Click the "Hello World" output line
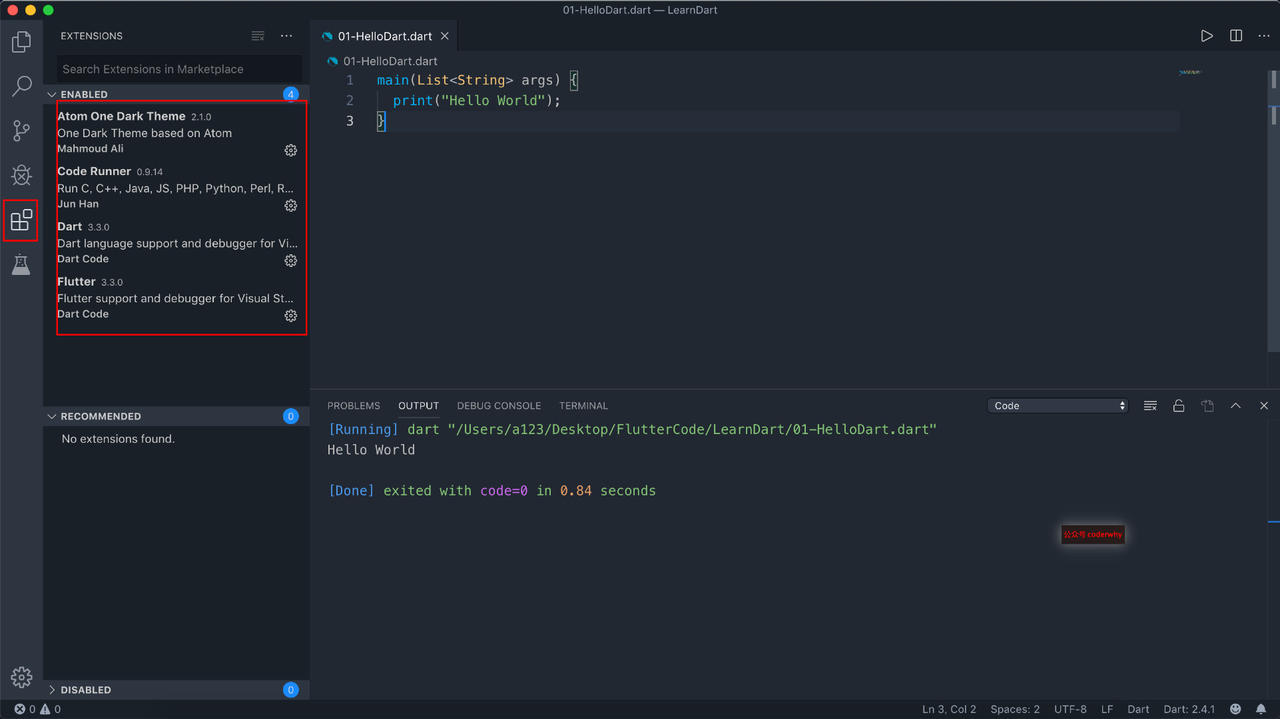 371,450
